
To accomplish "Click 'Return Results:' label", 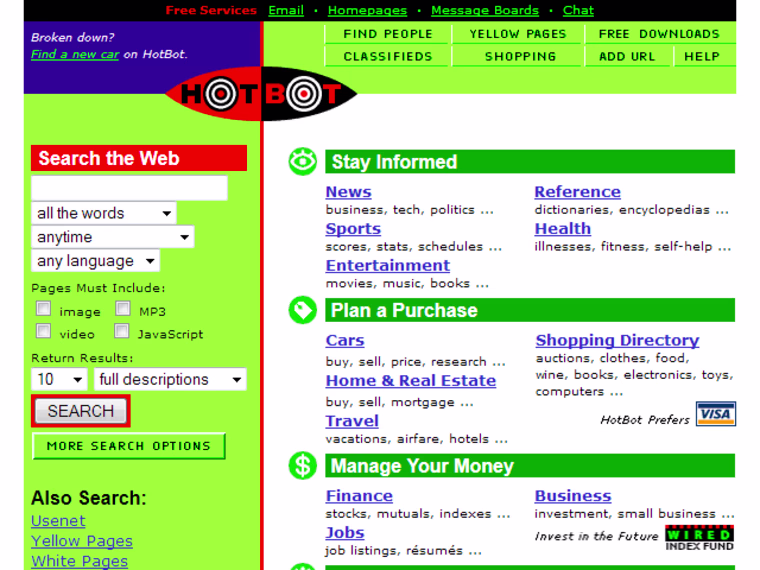I will coord(82,358).
